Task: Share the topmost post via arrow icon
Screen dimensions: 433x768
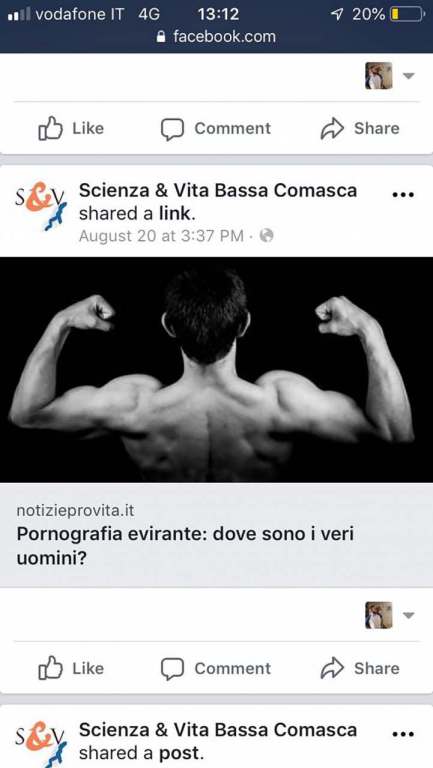Action: 360,128
